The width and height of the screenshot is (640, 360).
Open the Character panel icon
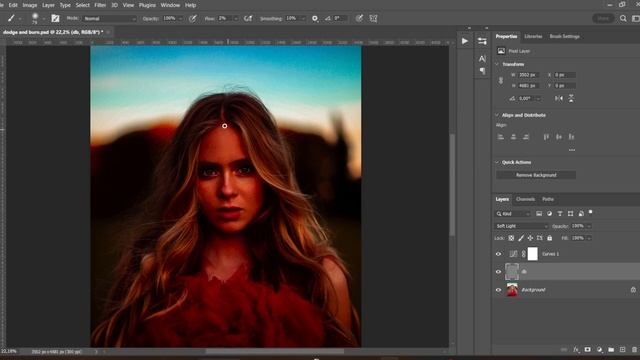click(482, 59)
